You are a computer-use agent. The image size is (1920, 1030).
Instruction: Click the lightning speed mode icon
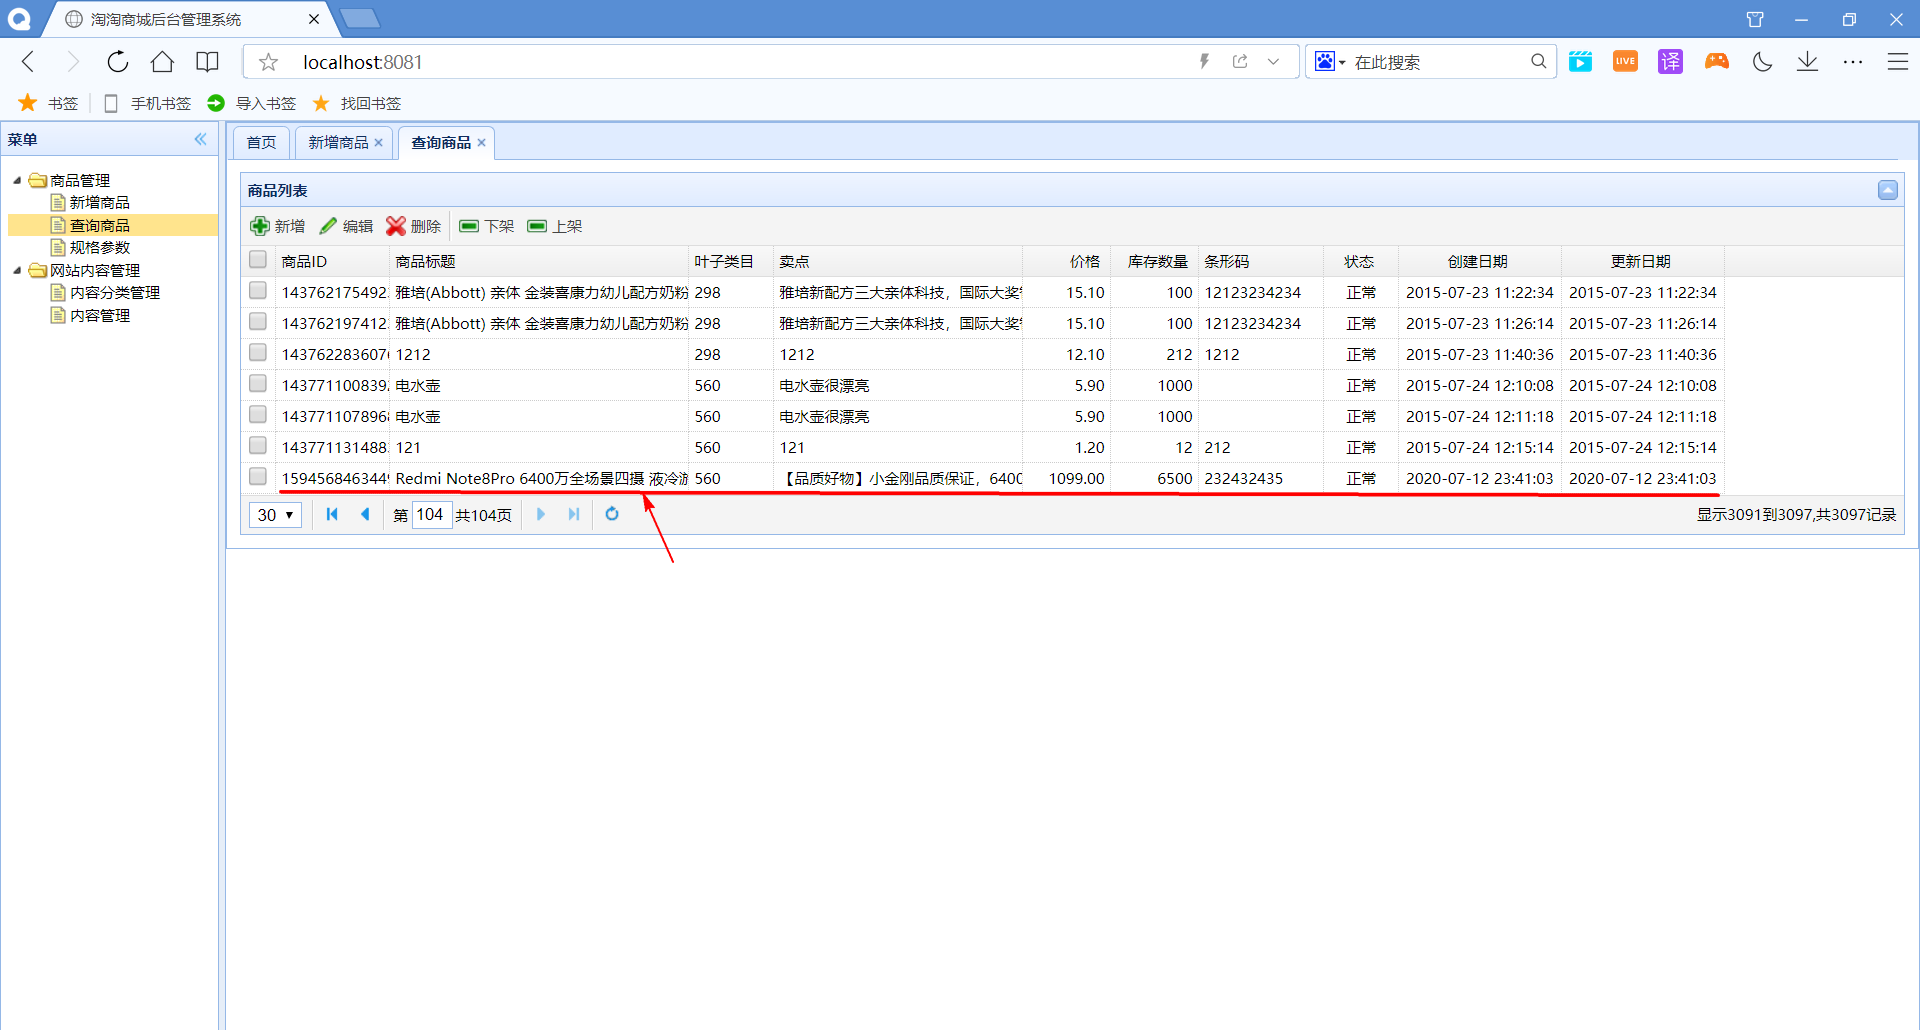coord(1204,61)
